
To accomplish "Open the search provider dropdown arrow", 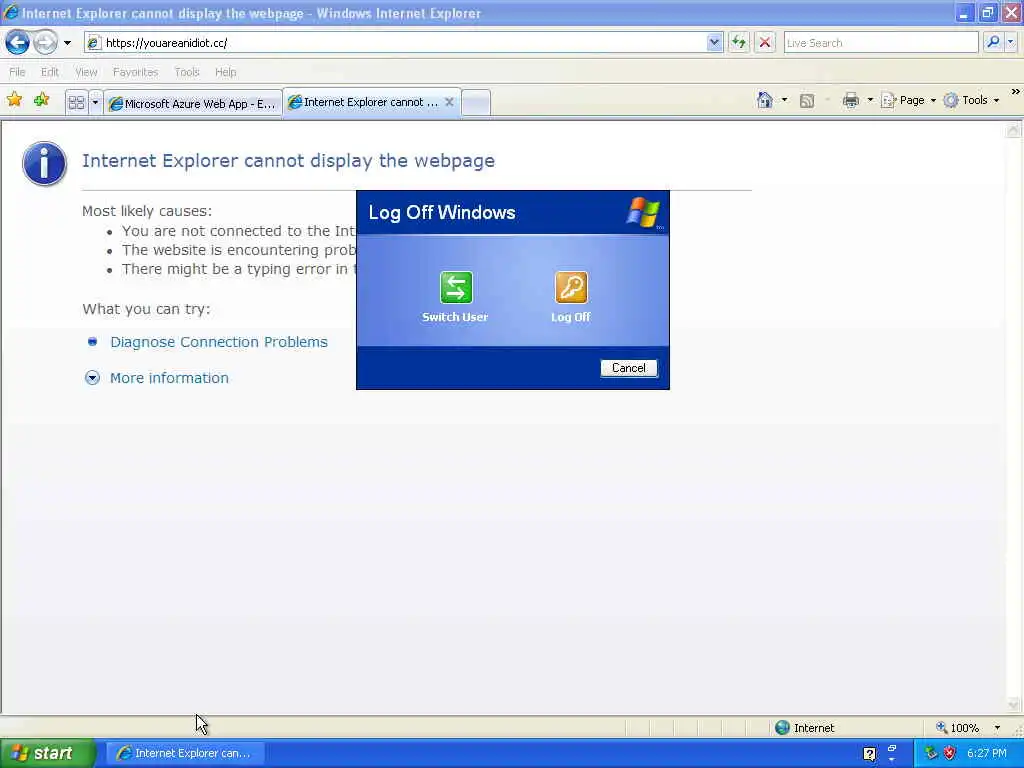I will pos(1011,42).
